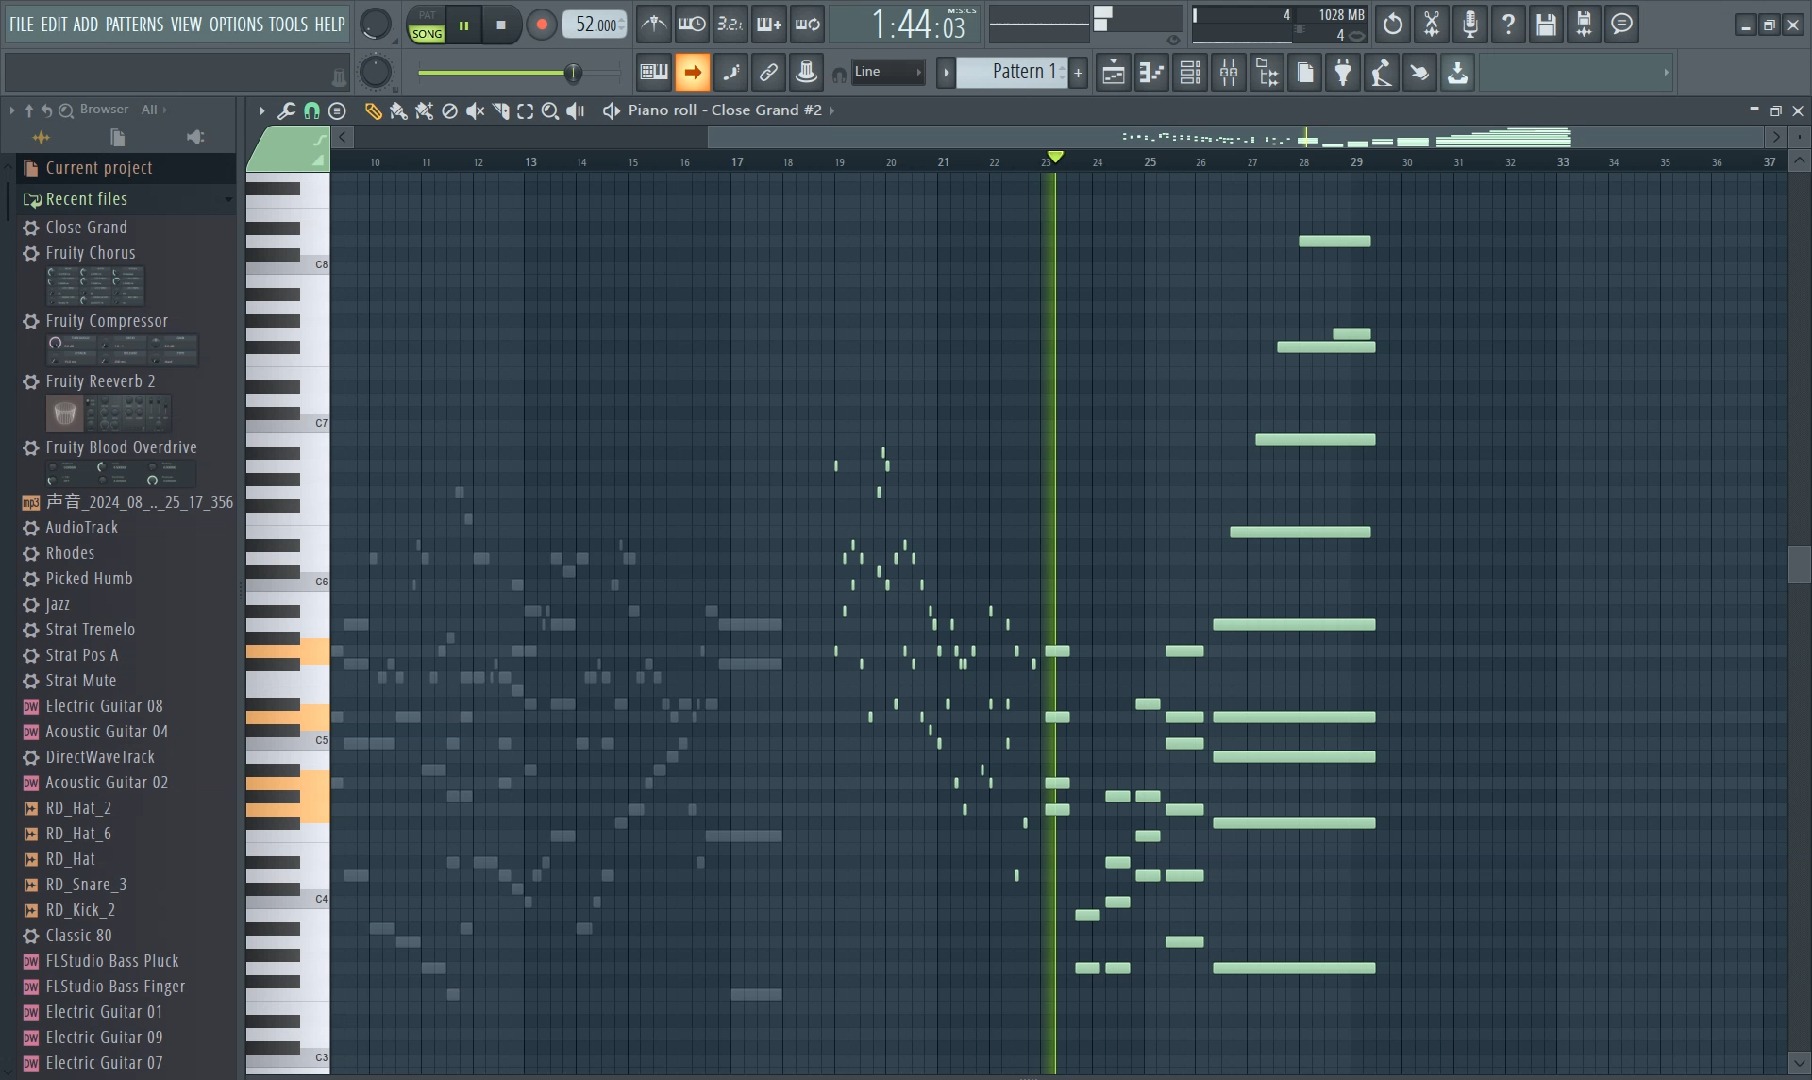Open the Line snap dropdown
This screenshot has width=1812, height=1080.
tap(888, 72)
